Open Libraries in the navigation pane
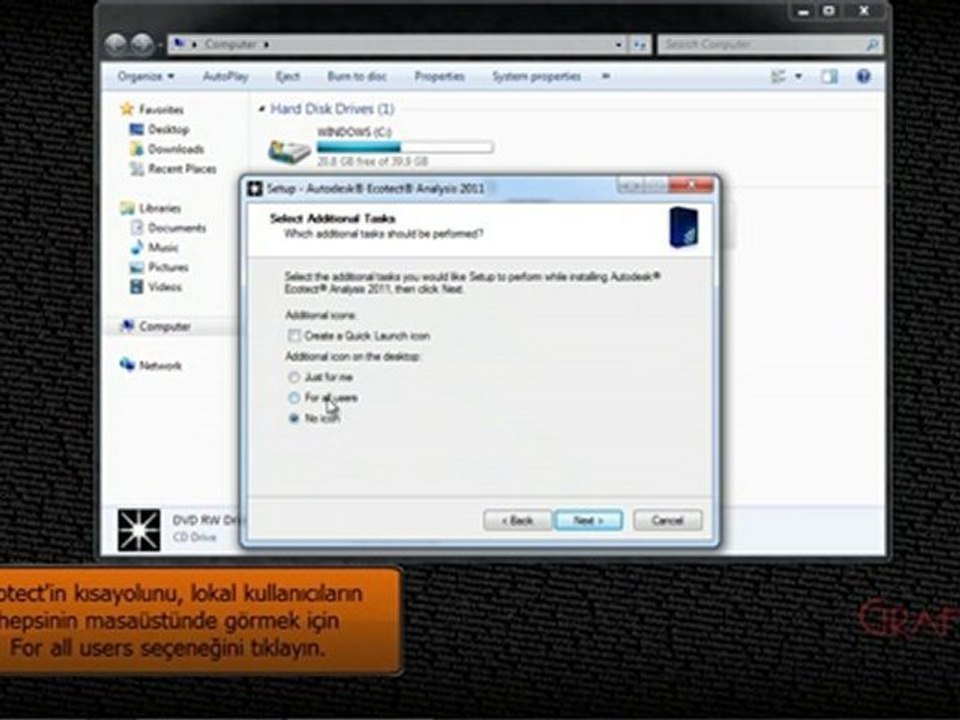This screenshot has height=720, width=960. (x=160, y=208)
